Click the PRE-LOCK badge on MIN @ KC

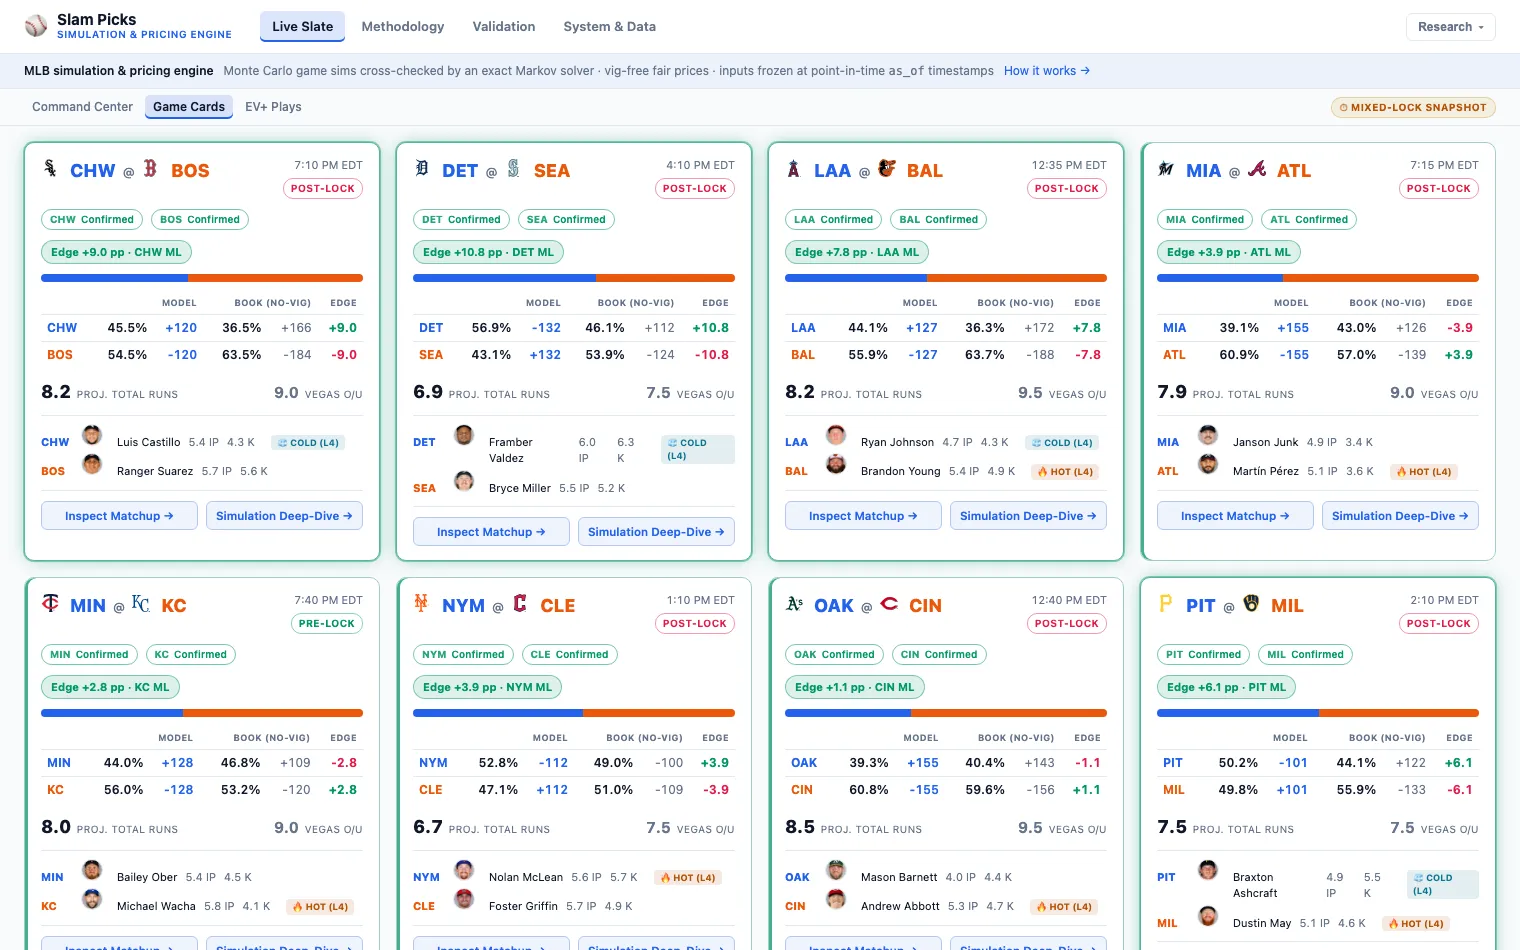click(327, 623)
